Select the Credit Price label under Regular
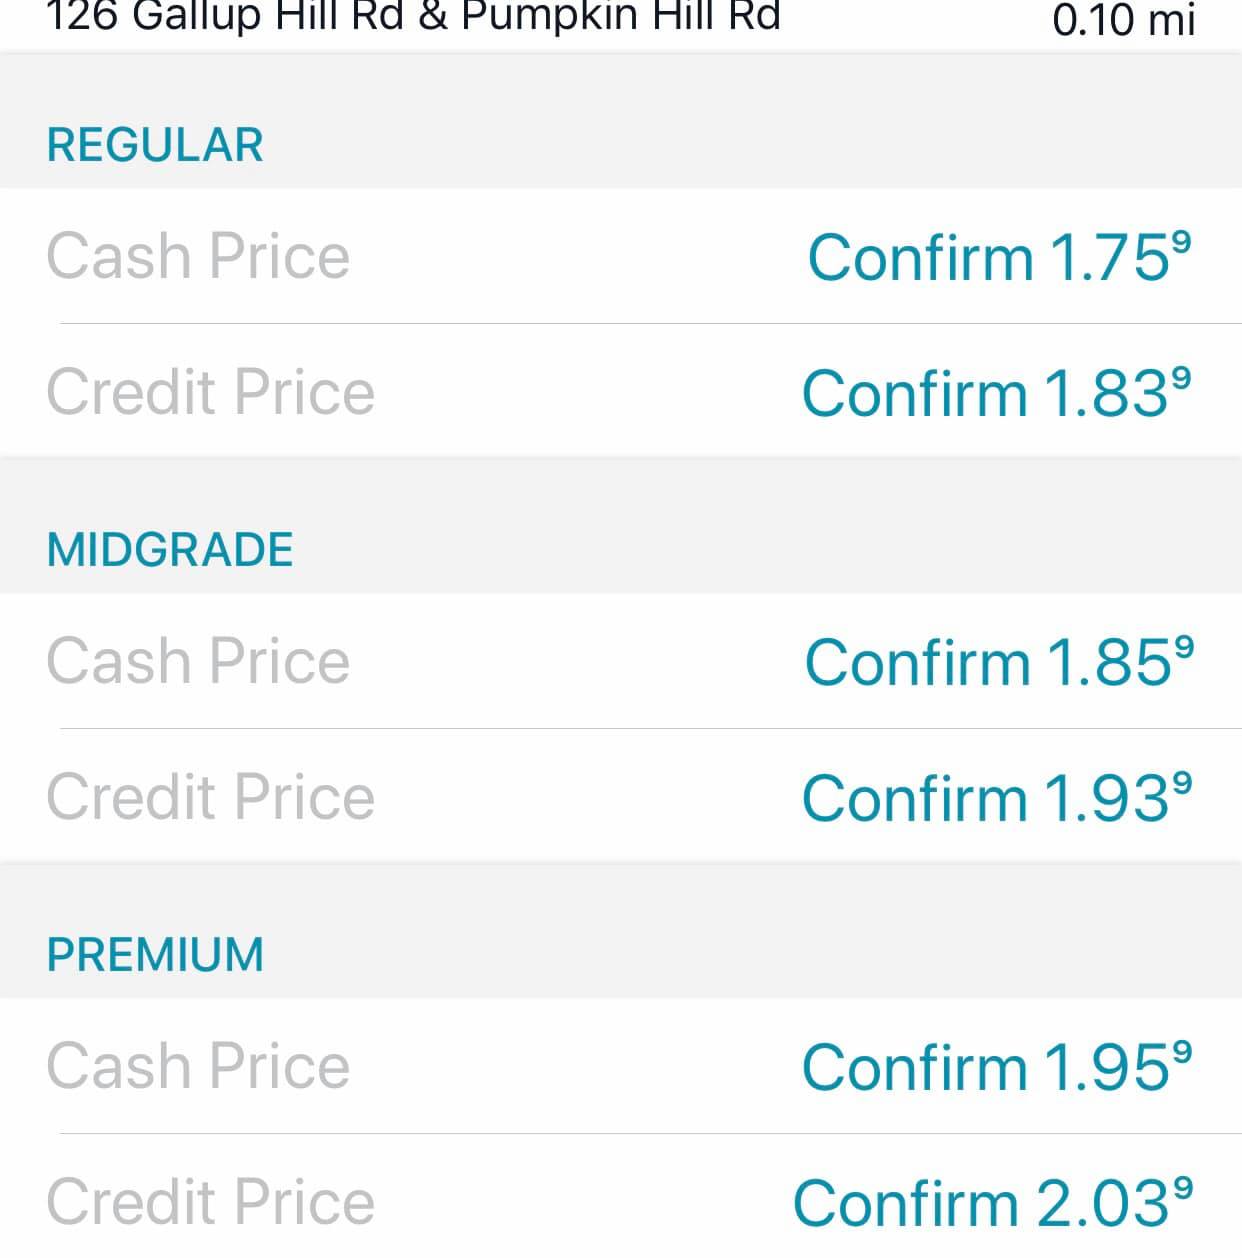The width and height of the screenshot is (1242, 1258). pyautogui.click(x=210, y=392)
